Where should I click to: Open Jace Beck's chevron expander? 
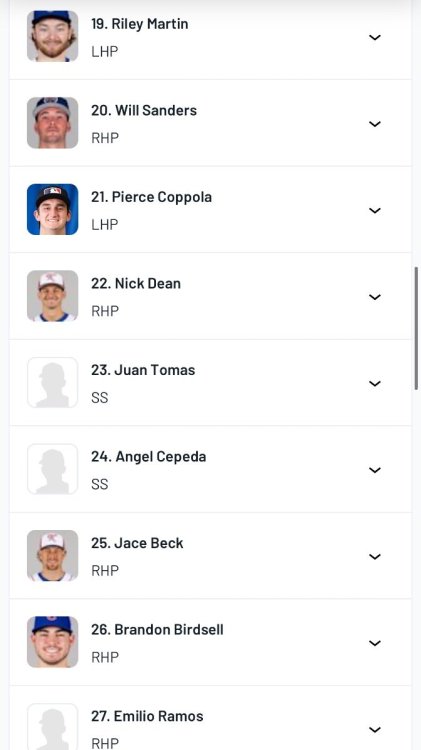(x=375, y=557)
